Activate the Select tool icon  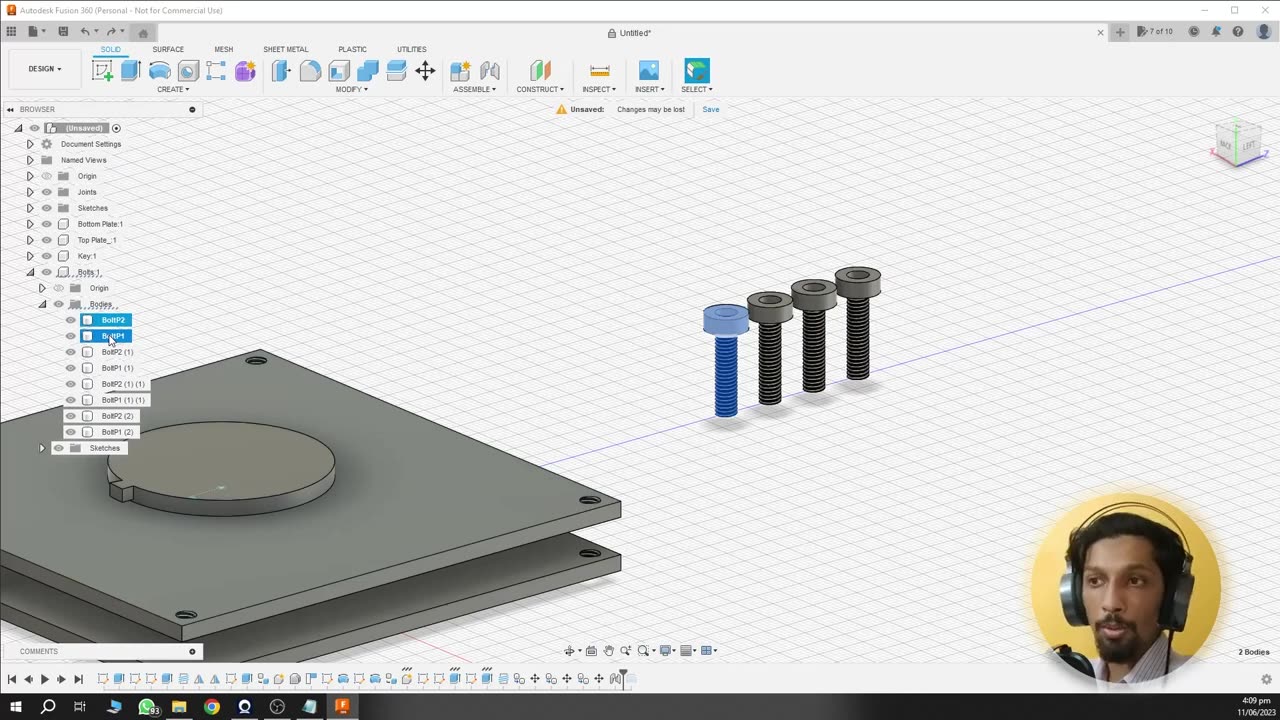(697, 70)
